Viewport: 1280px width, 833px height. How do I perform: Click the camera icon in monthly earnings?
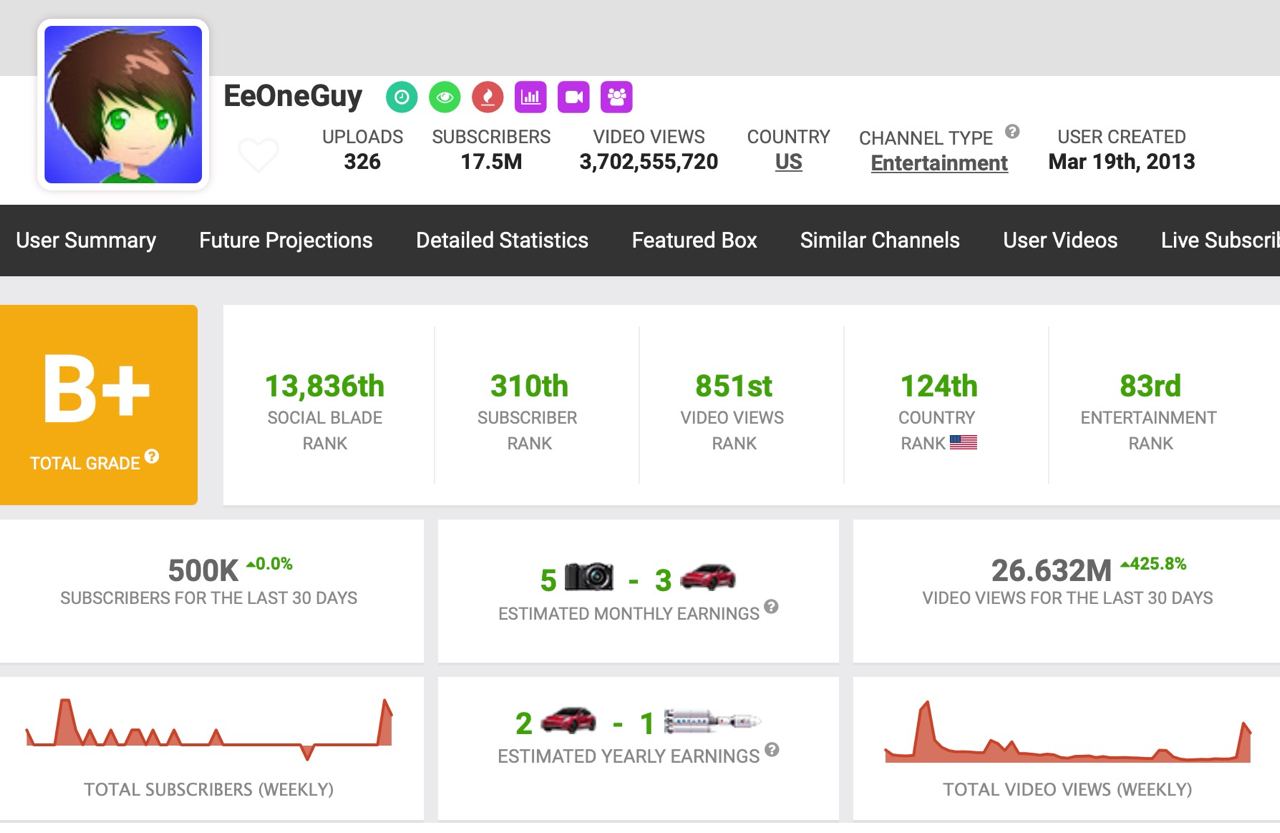coord(589,577)
